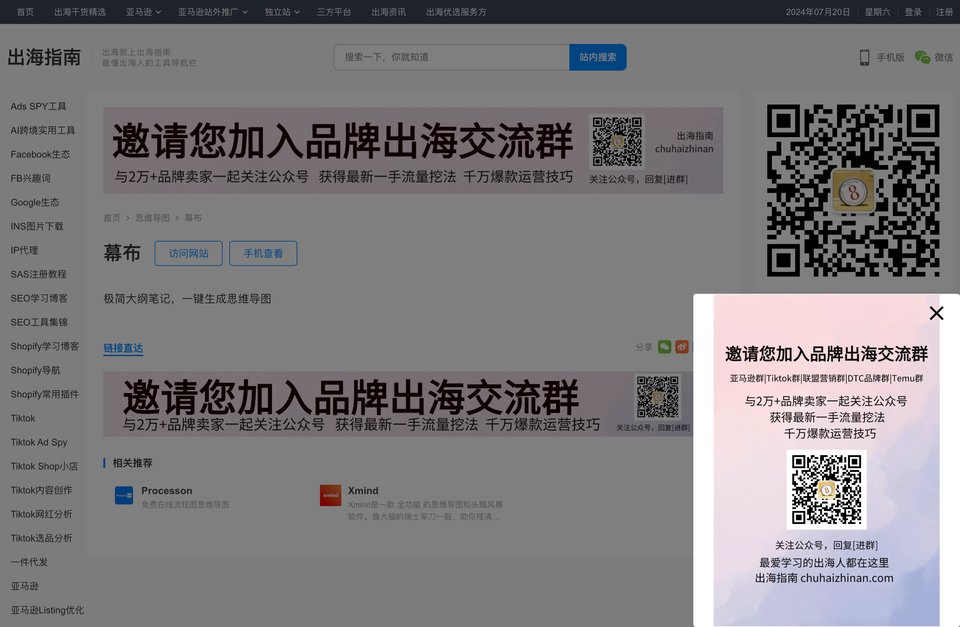Image resolution: width=960 pixels, height=627 pixels.
Task: Click the 链接直达 link
Action: pyautogui.click(x=123, y=348)
